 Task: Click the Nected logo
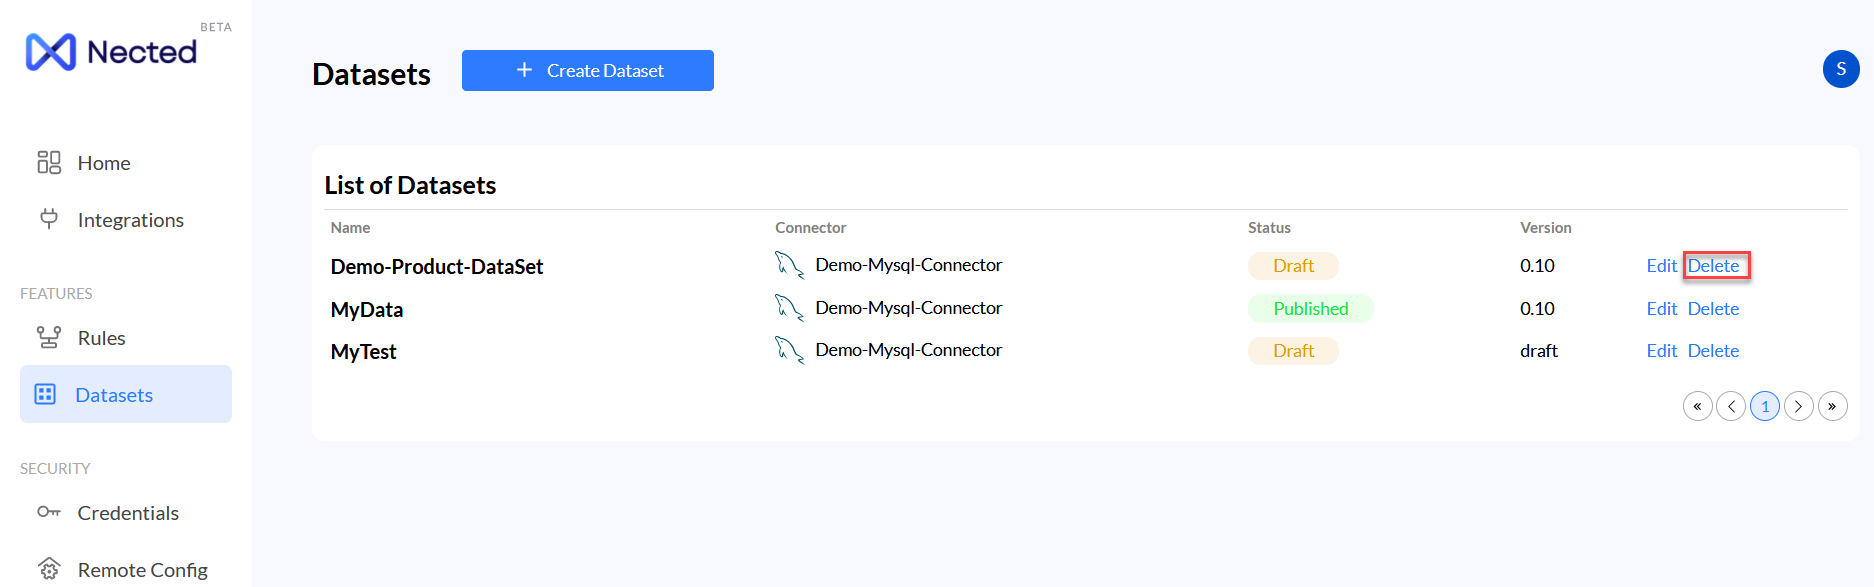pyautogui.click(x=111, y=52)
